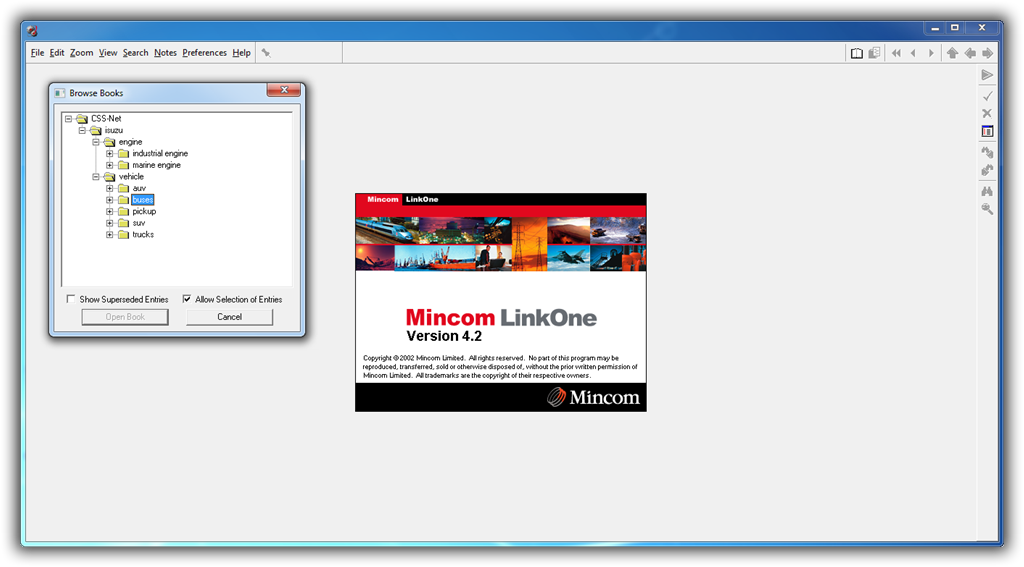This screenshot has width=1024, height=567.
Task: Select the pickup entry in tree
Action: pyautogui.click(x=144, y=212)
